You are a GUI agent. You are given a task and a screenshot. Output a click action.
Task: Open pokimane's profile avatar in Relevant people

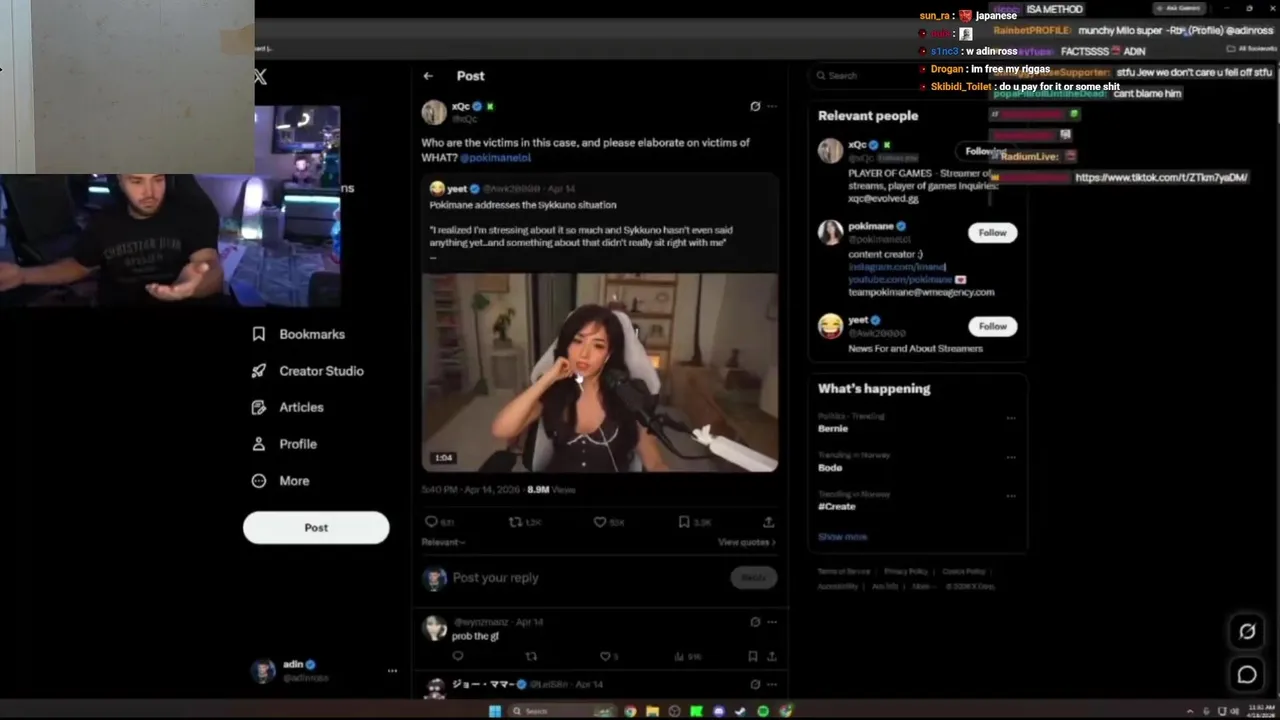[831, 232]
